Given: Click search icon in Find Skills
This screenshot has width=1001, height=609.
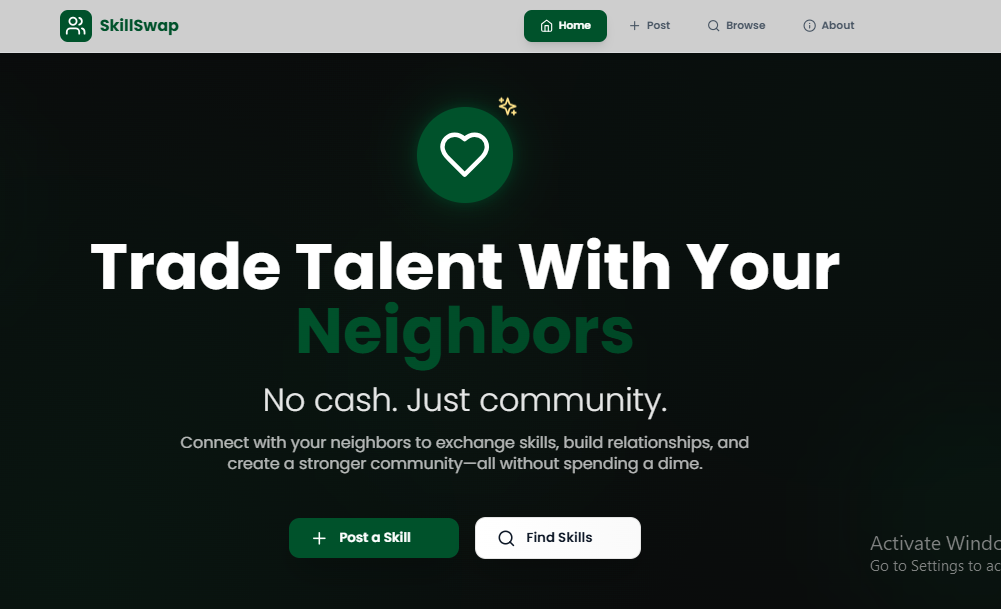Looking at the screenshot, I should point(506,538).
